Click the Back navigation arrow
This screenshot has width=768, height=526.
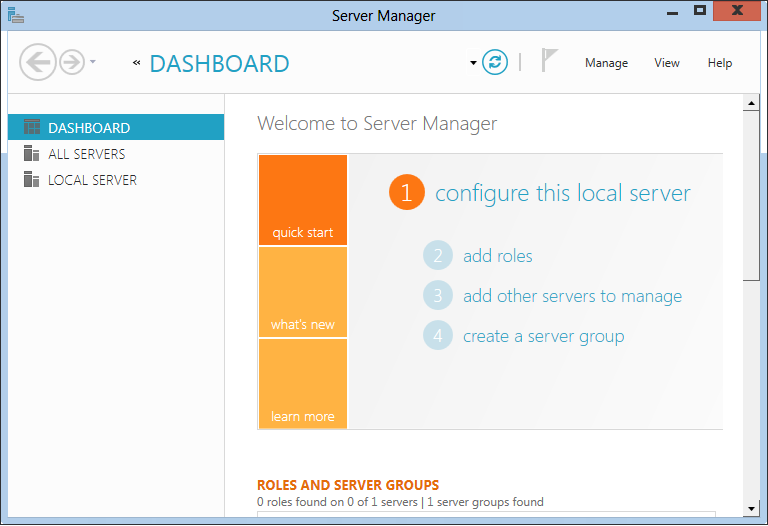click(x=38, y=62)
